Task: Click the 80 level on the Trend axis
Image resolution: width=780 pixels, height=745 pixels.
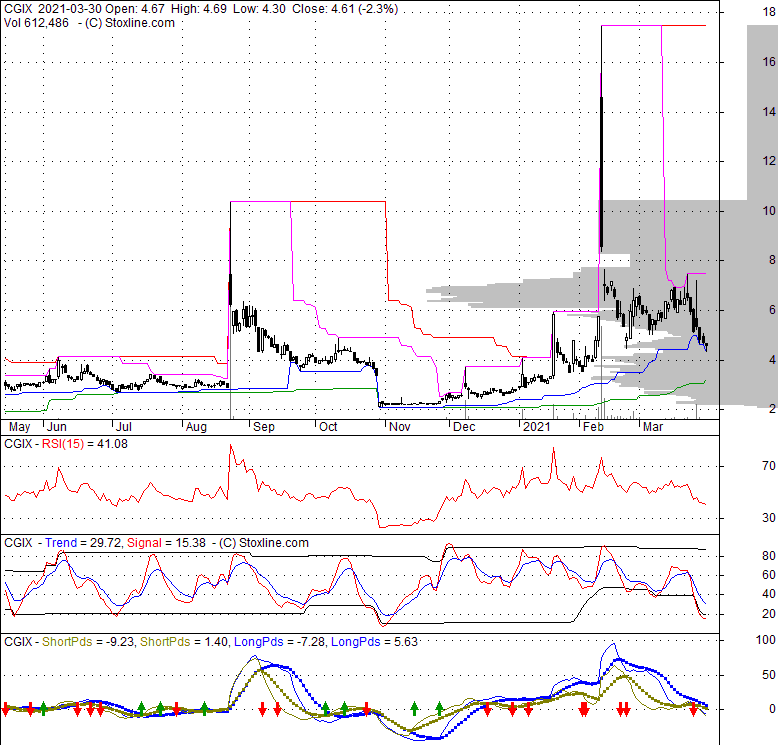Action: [x=769, y=556]
